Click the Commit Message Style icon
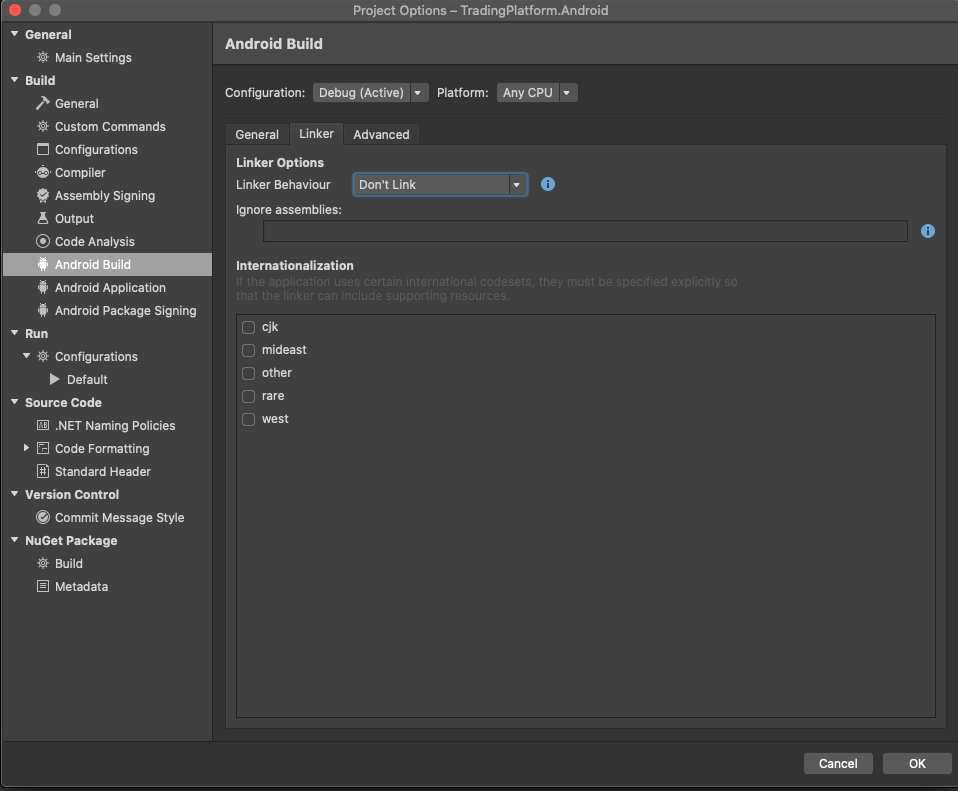 41,517
